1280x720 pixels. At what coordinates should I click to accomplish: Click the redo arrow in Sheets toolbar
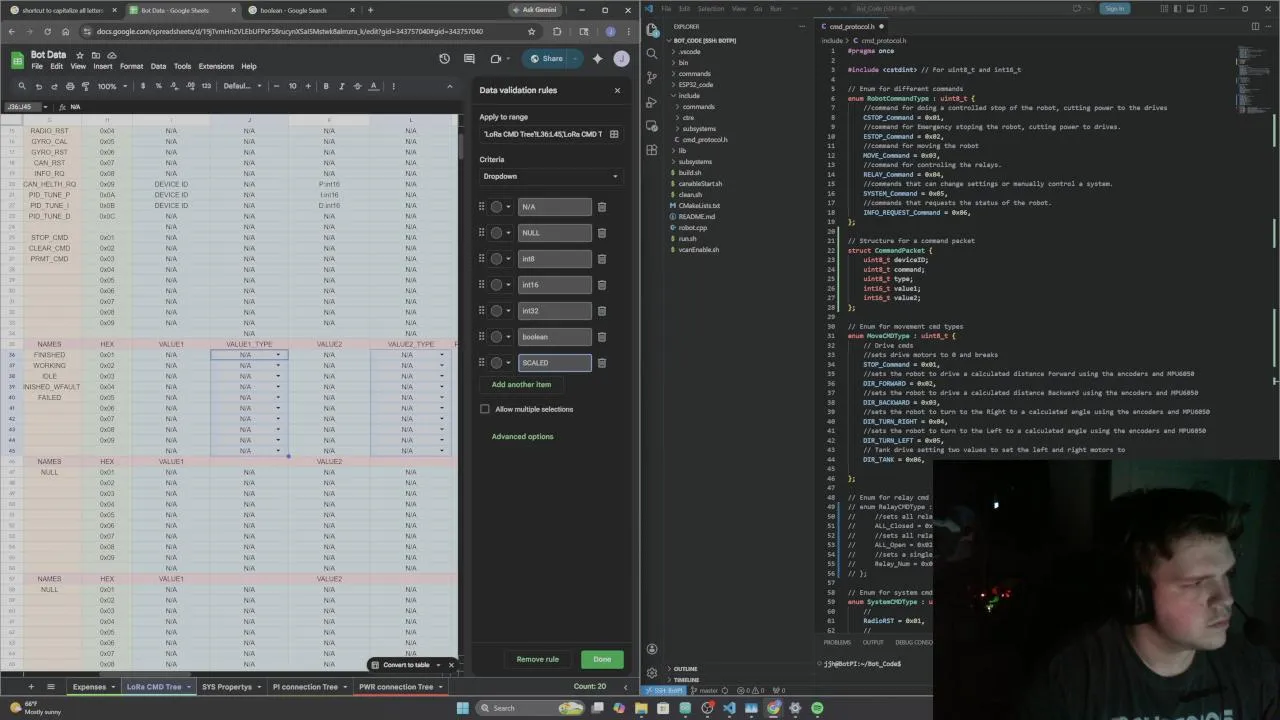click(54, 86)
